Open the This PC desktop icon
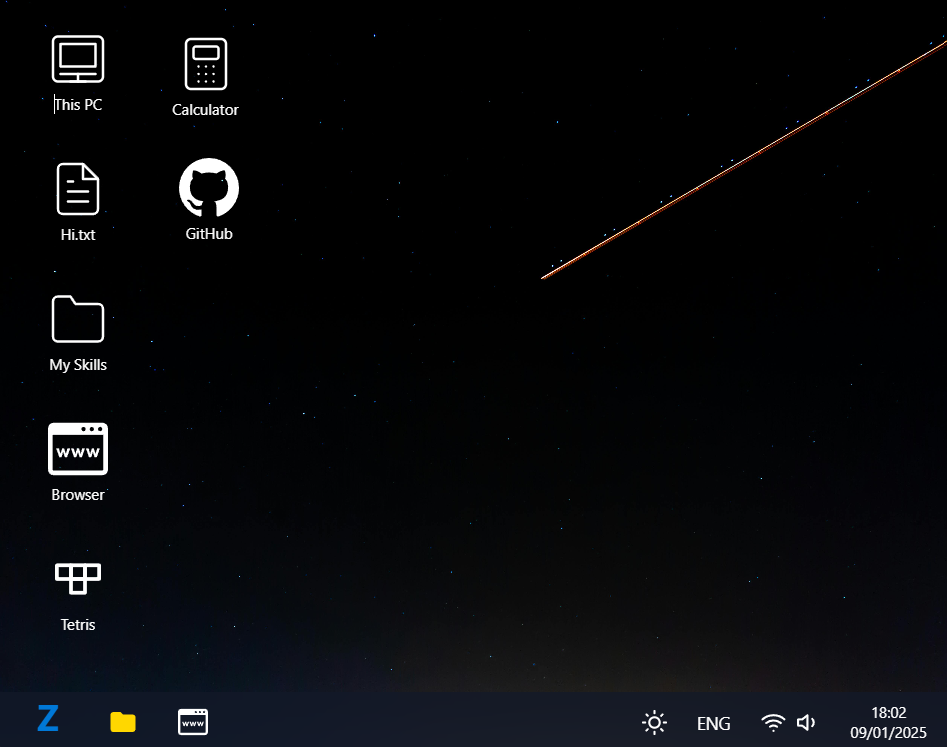947x747 pixels. [x=78, y=60]
